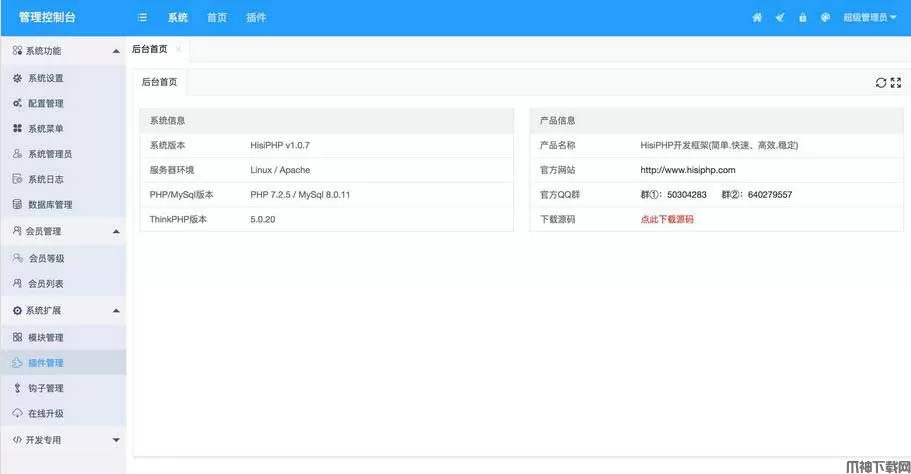
Task: Open 数据库管理 in the sidebar
Action: (x=50, y=205)
